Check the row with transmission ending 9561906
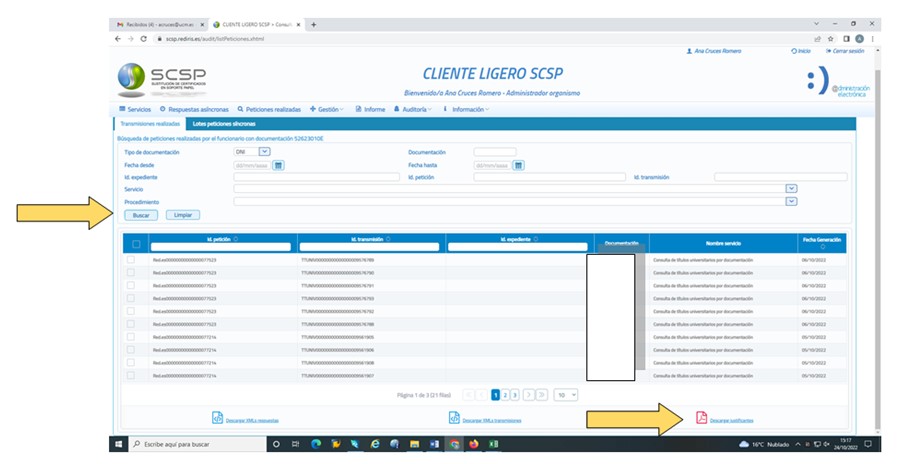Image resolution: width=912 pixels, height=464 pixels. pos(131,349)
